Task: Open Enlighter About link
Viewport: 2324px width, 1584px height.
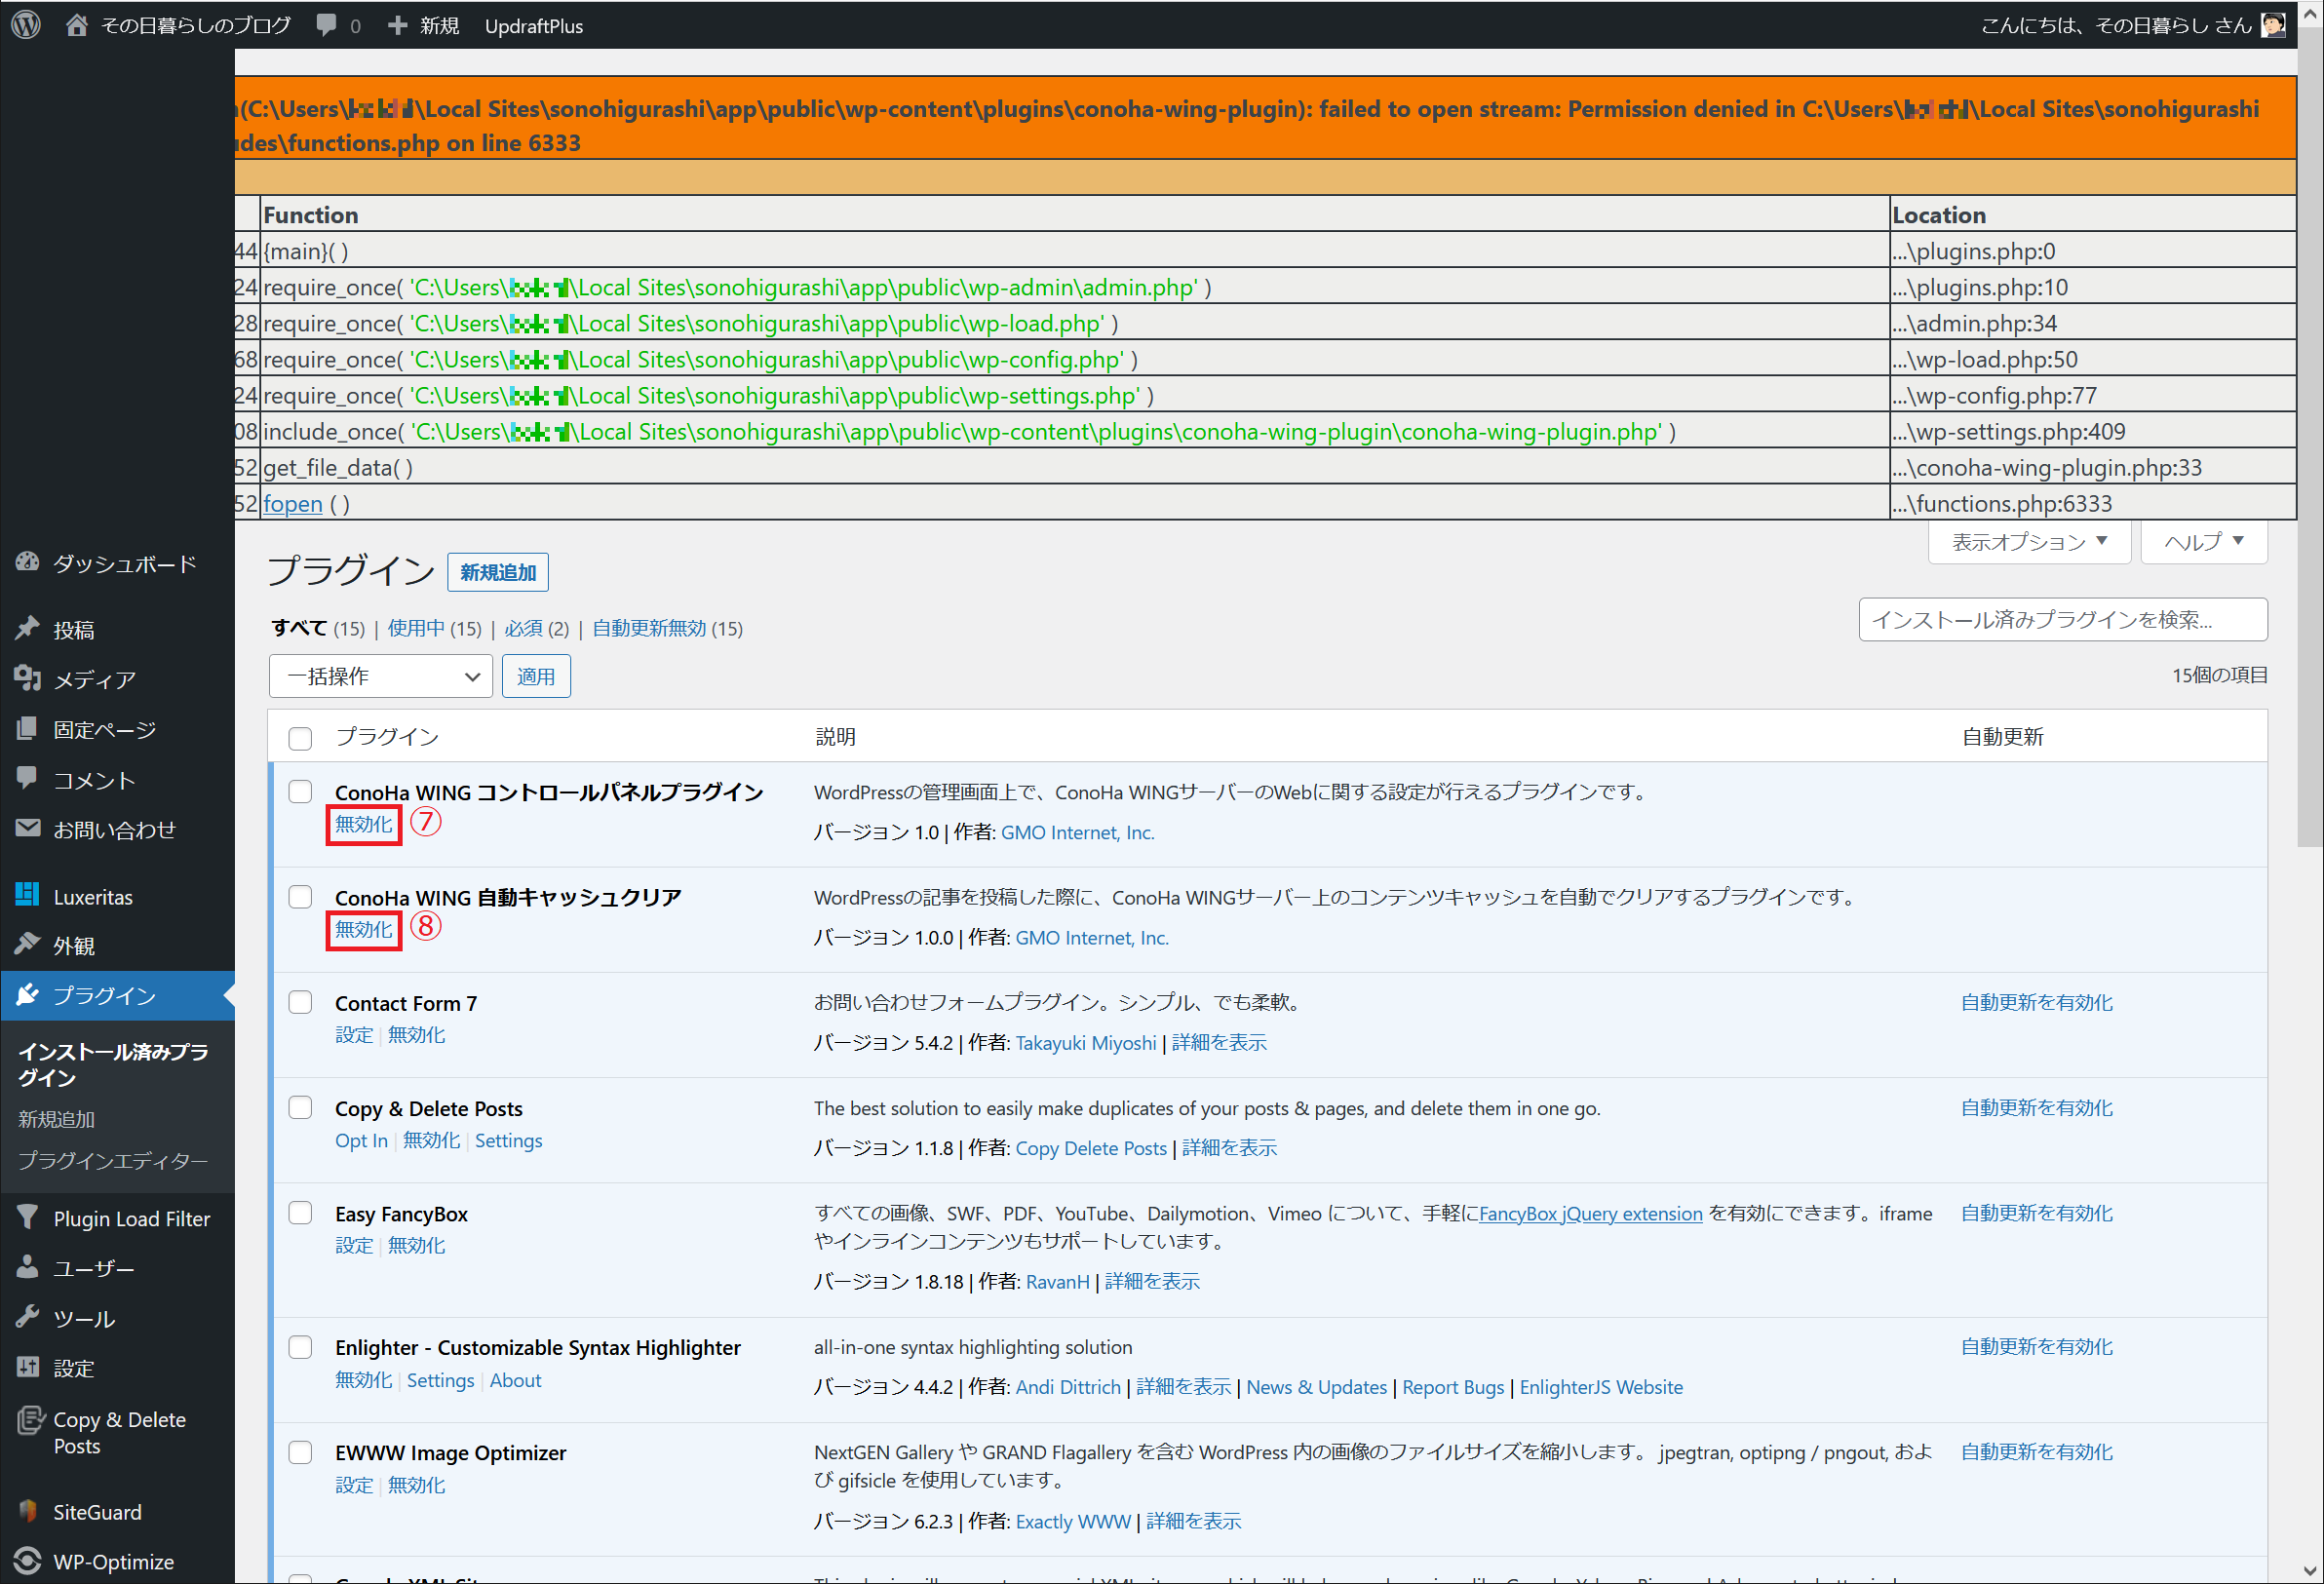Action: pos(515,1381)
